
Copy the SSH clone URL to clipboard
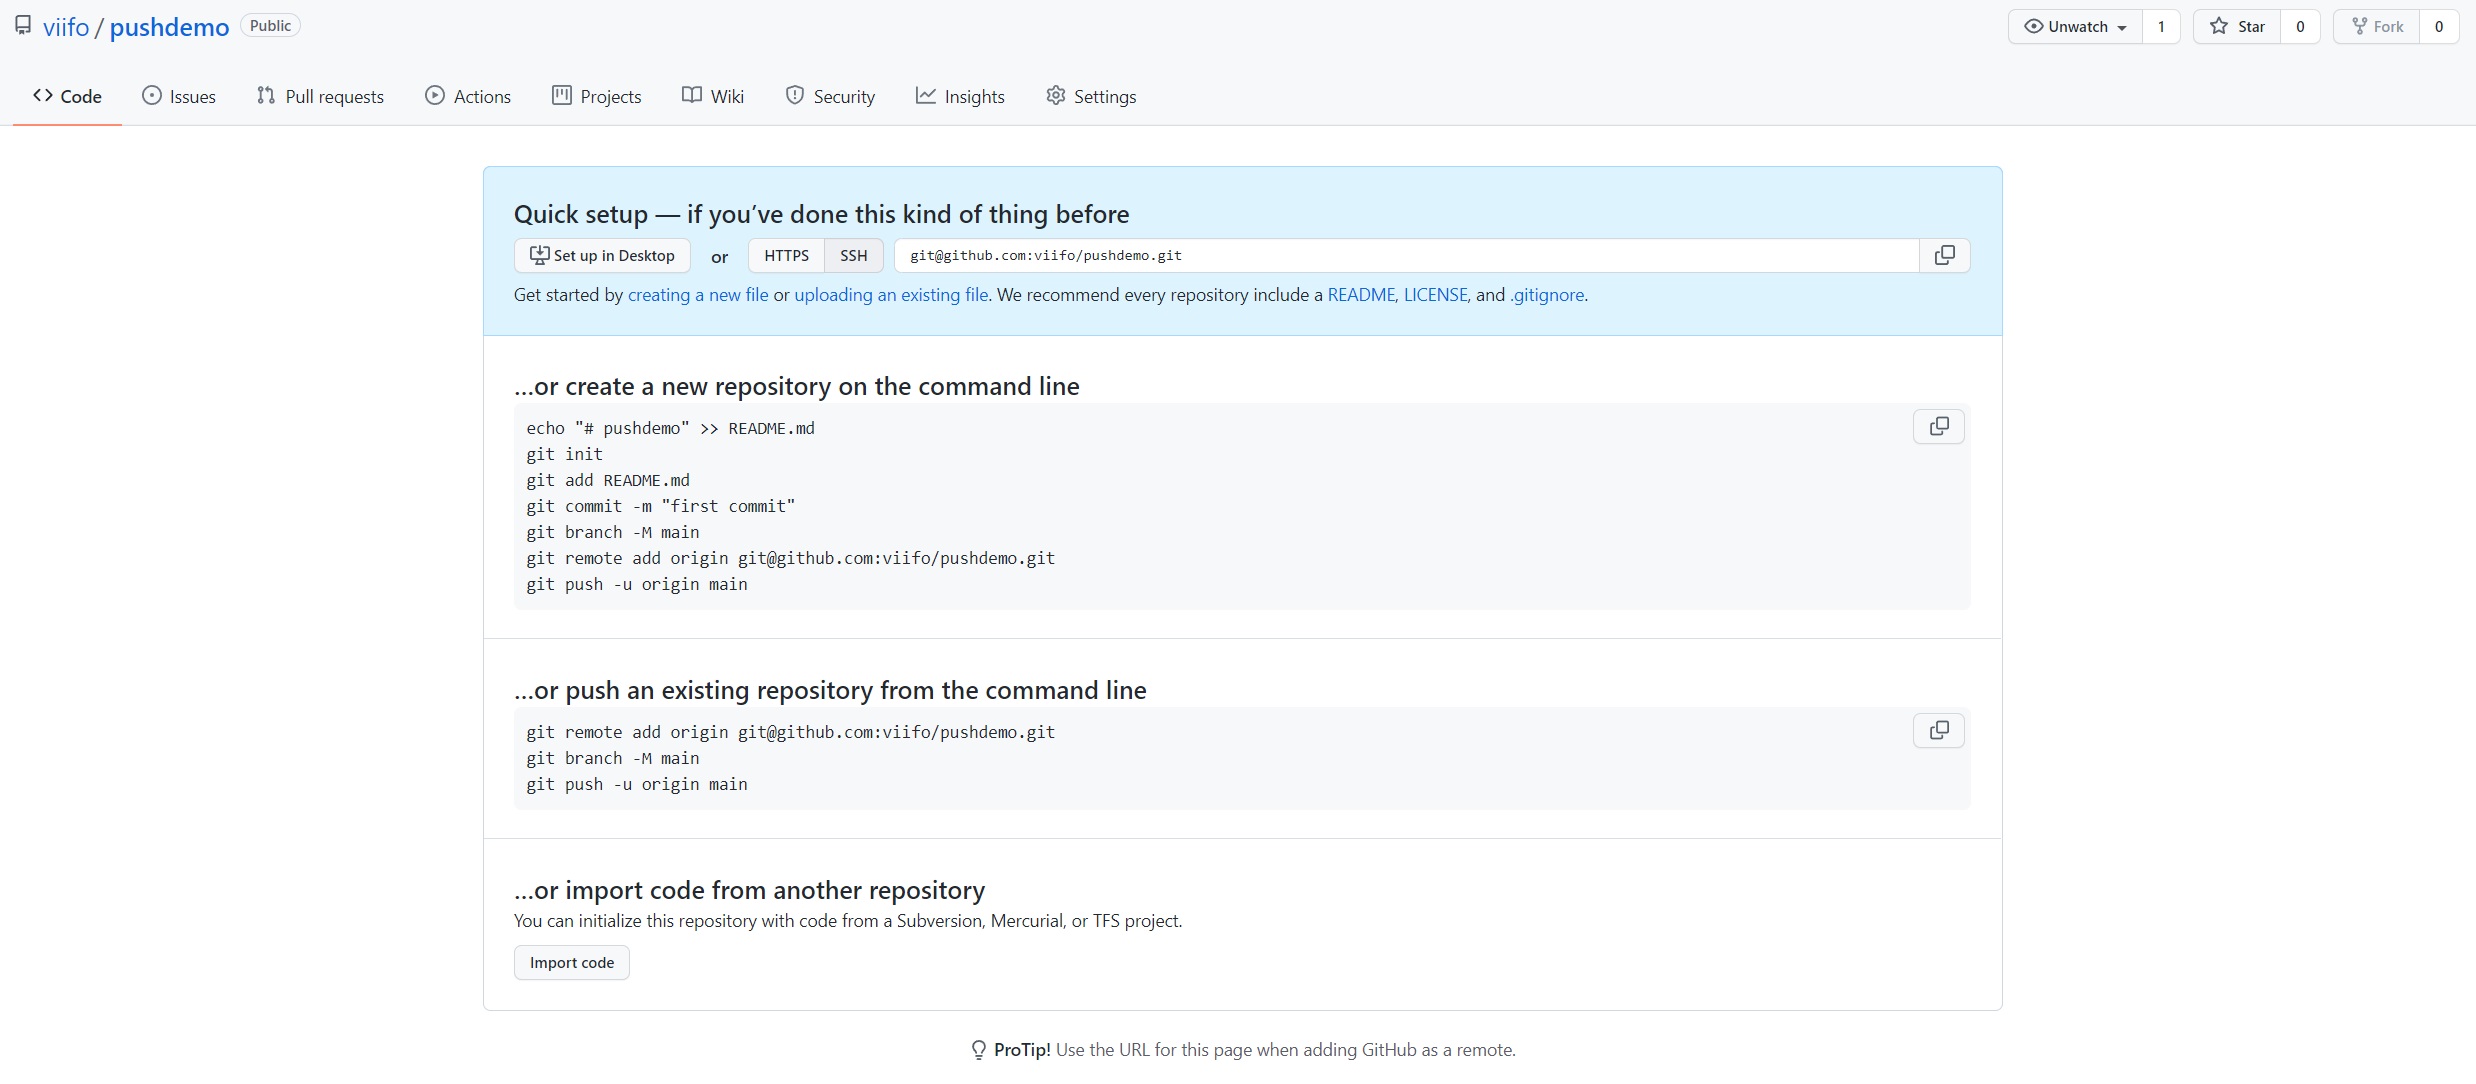[x=1944, y=256]
